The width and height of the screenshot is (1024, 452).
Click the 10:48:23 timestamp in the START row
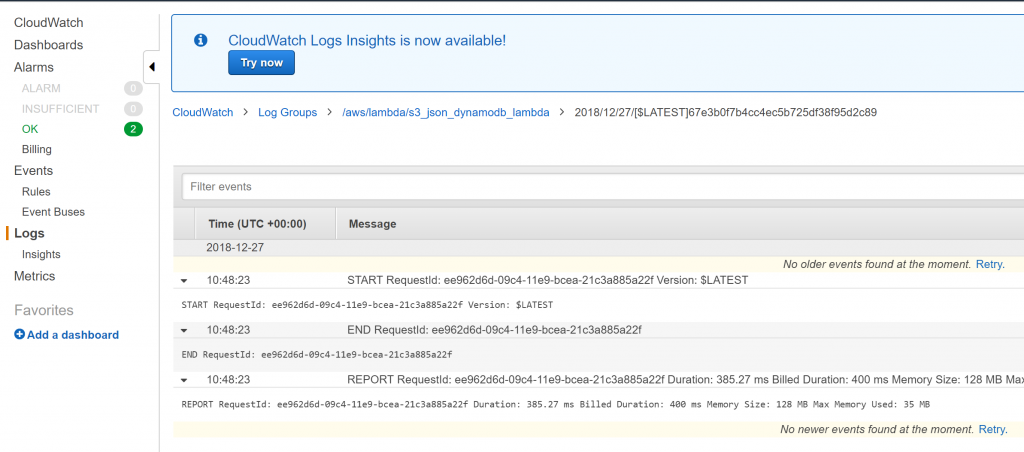[x=228, y=280]
